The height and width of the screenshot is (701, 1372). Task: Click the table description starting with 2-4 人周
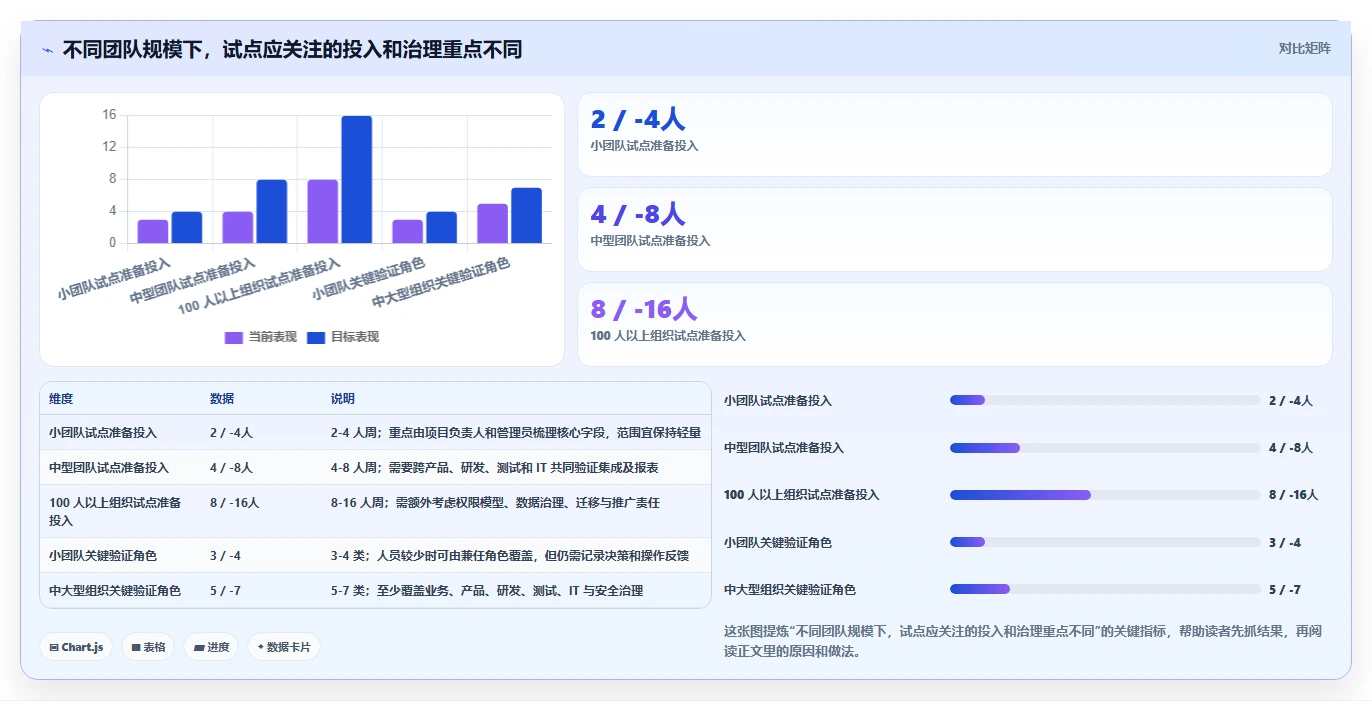pyautogui.click(x=516, y=433)
